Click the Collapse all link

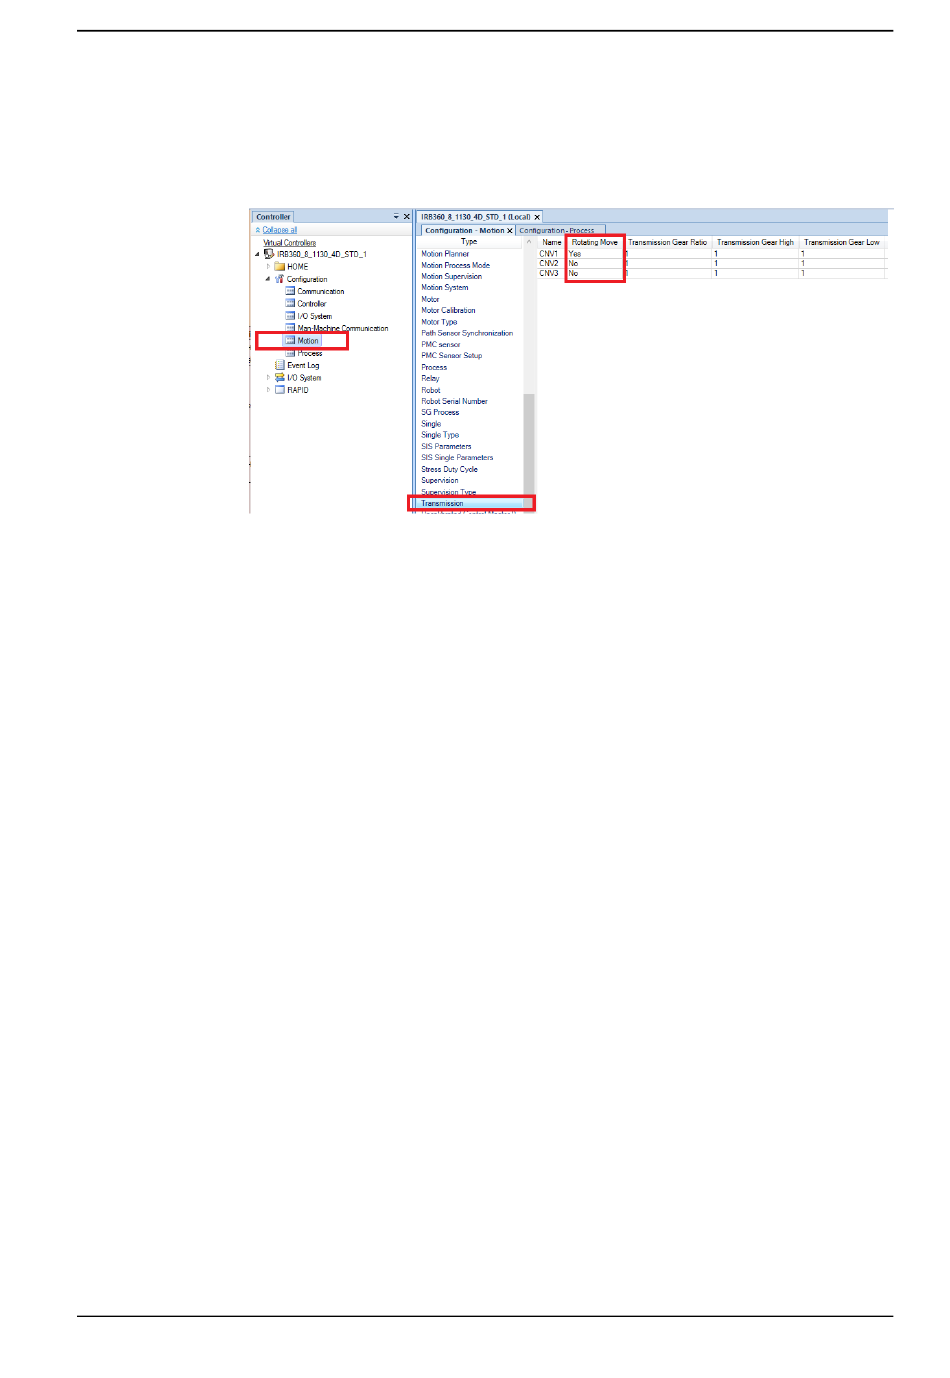tap(279, 230)
